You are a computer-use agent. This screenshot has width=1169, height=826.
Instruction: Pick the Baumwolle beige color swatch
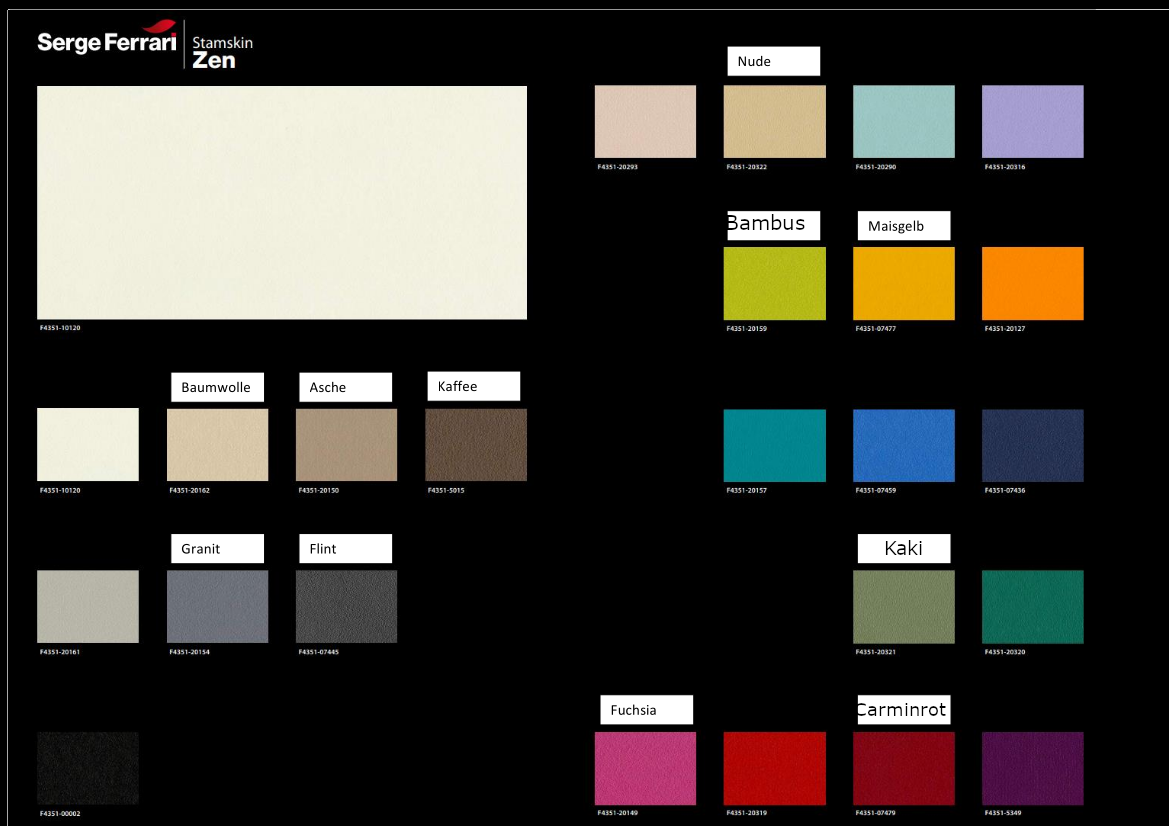pyautogui.click(x=217, y=445)
